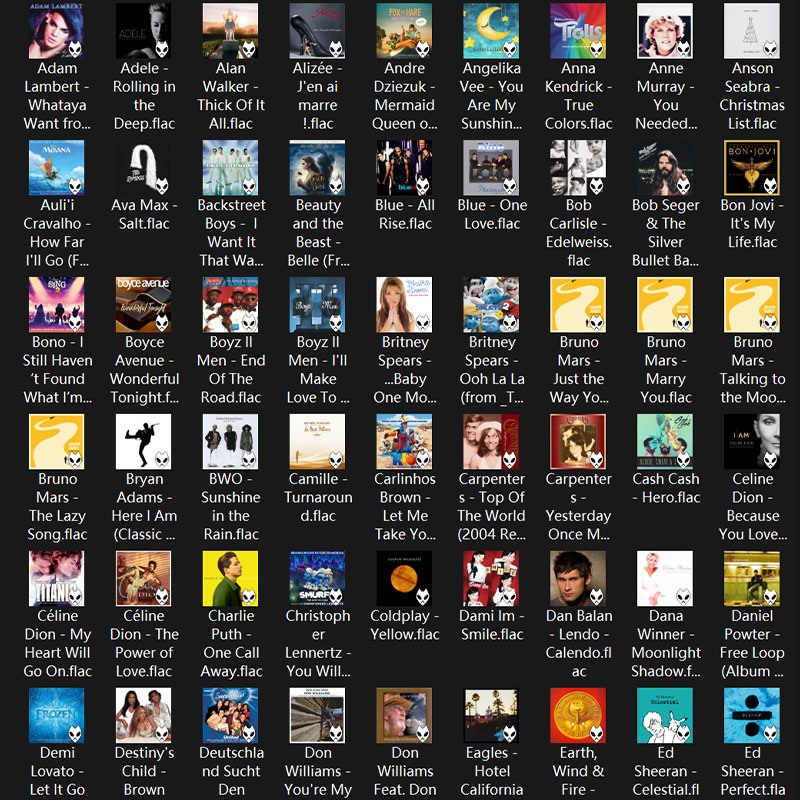
Task: Select Carpenters Yesterday Once More icon
Action: tap(578, 441)
